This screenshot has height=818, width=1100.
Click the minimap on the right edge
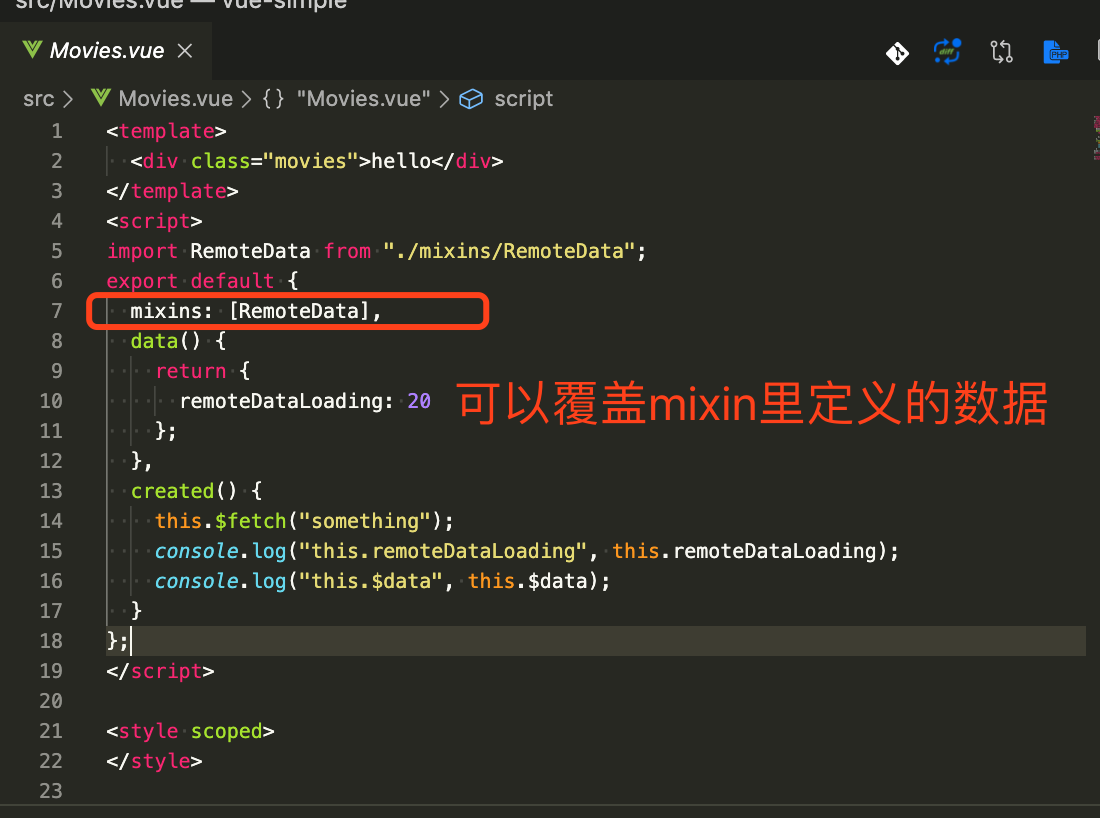[1095, 138]
